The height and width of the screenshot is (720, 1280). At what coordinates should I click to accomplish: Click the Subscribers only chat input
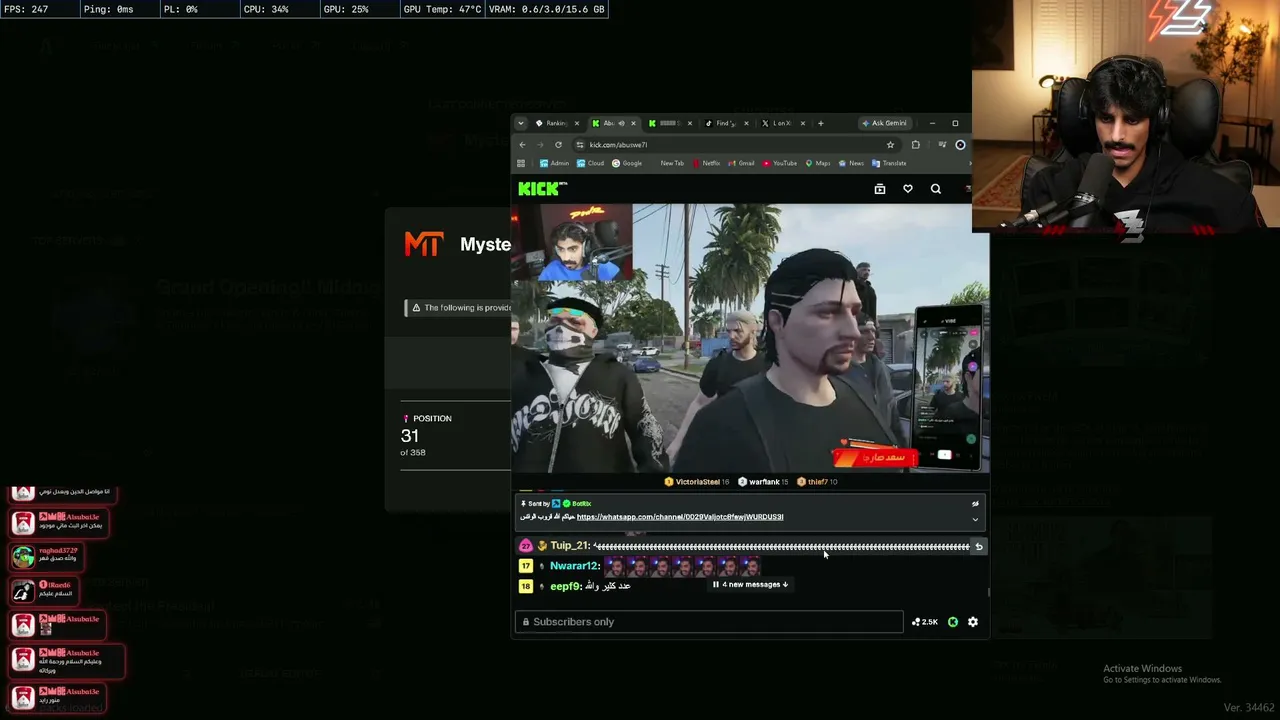click(709, 622)
